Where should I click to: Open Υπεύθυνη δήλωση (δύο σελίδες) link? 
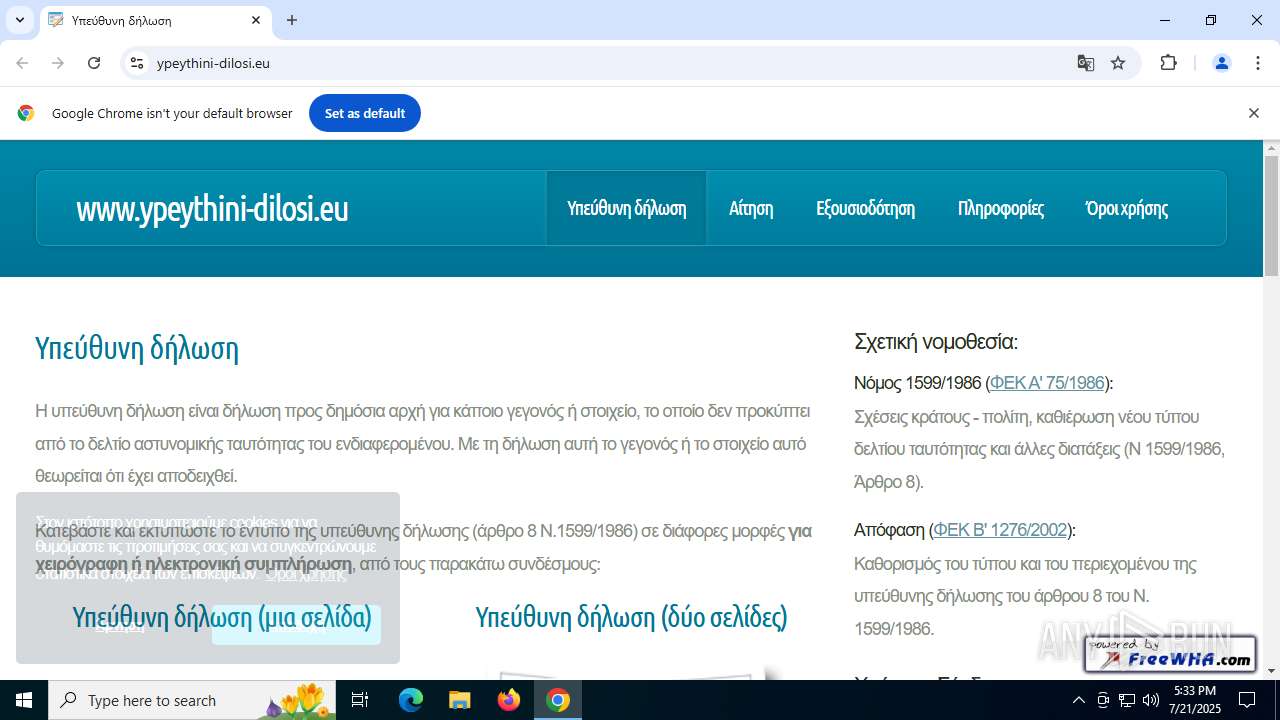pos(631,617)
